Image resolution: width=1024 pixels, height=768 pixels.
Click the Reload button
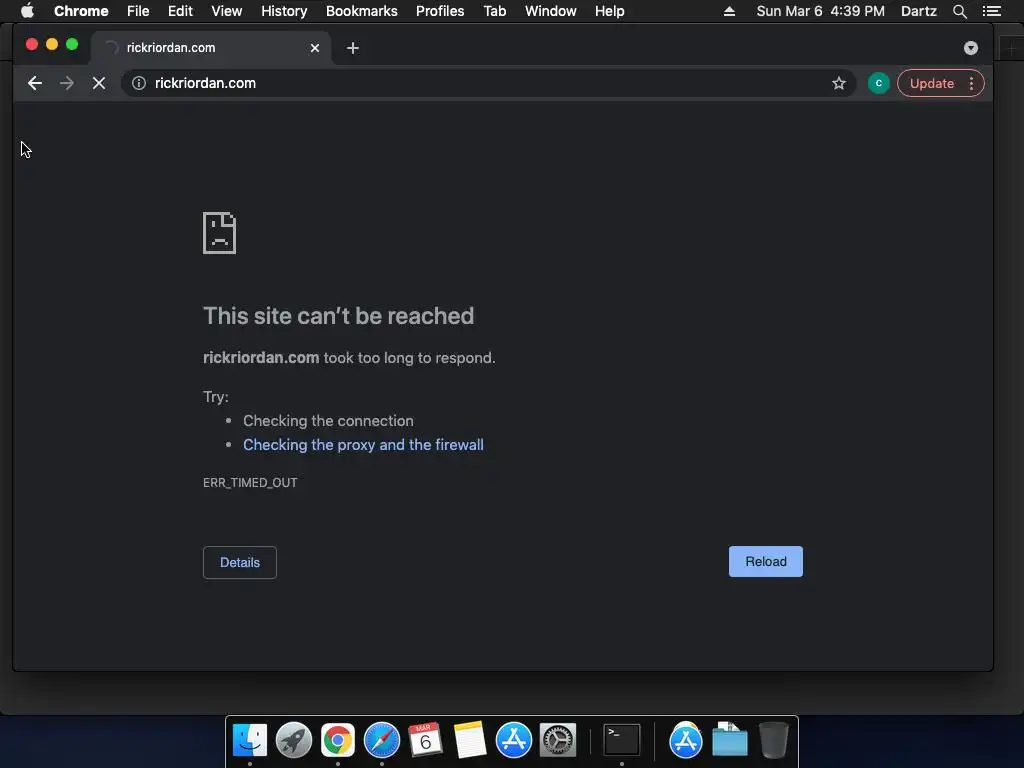765,562
